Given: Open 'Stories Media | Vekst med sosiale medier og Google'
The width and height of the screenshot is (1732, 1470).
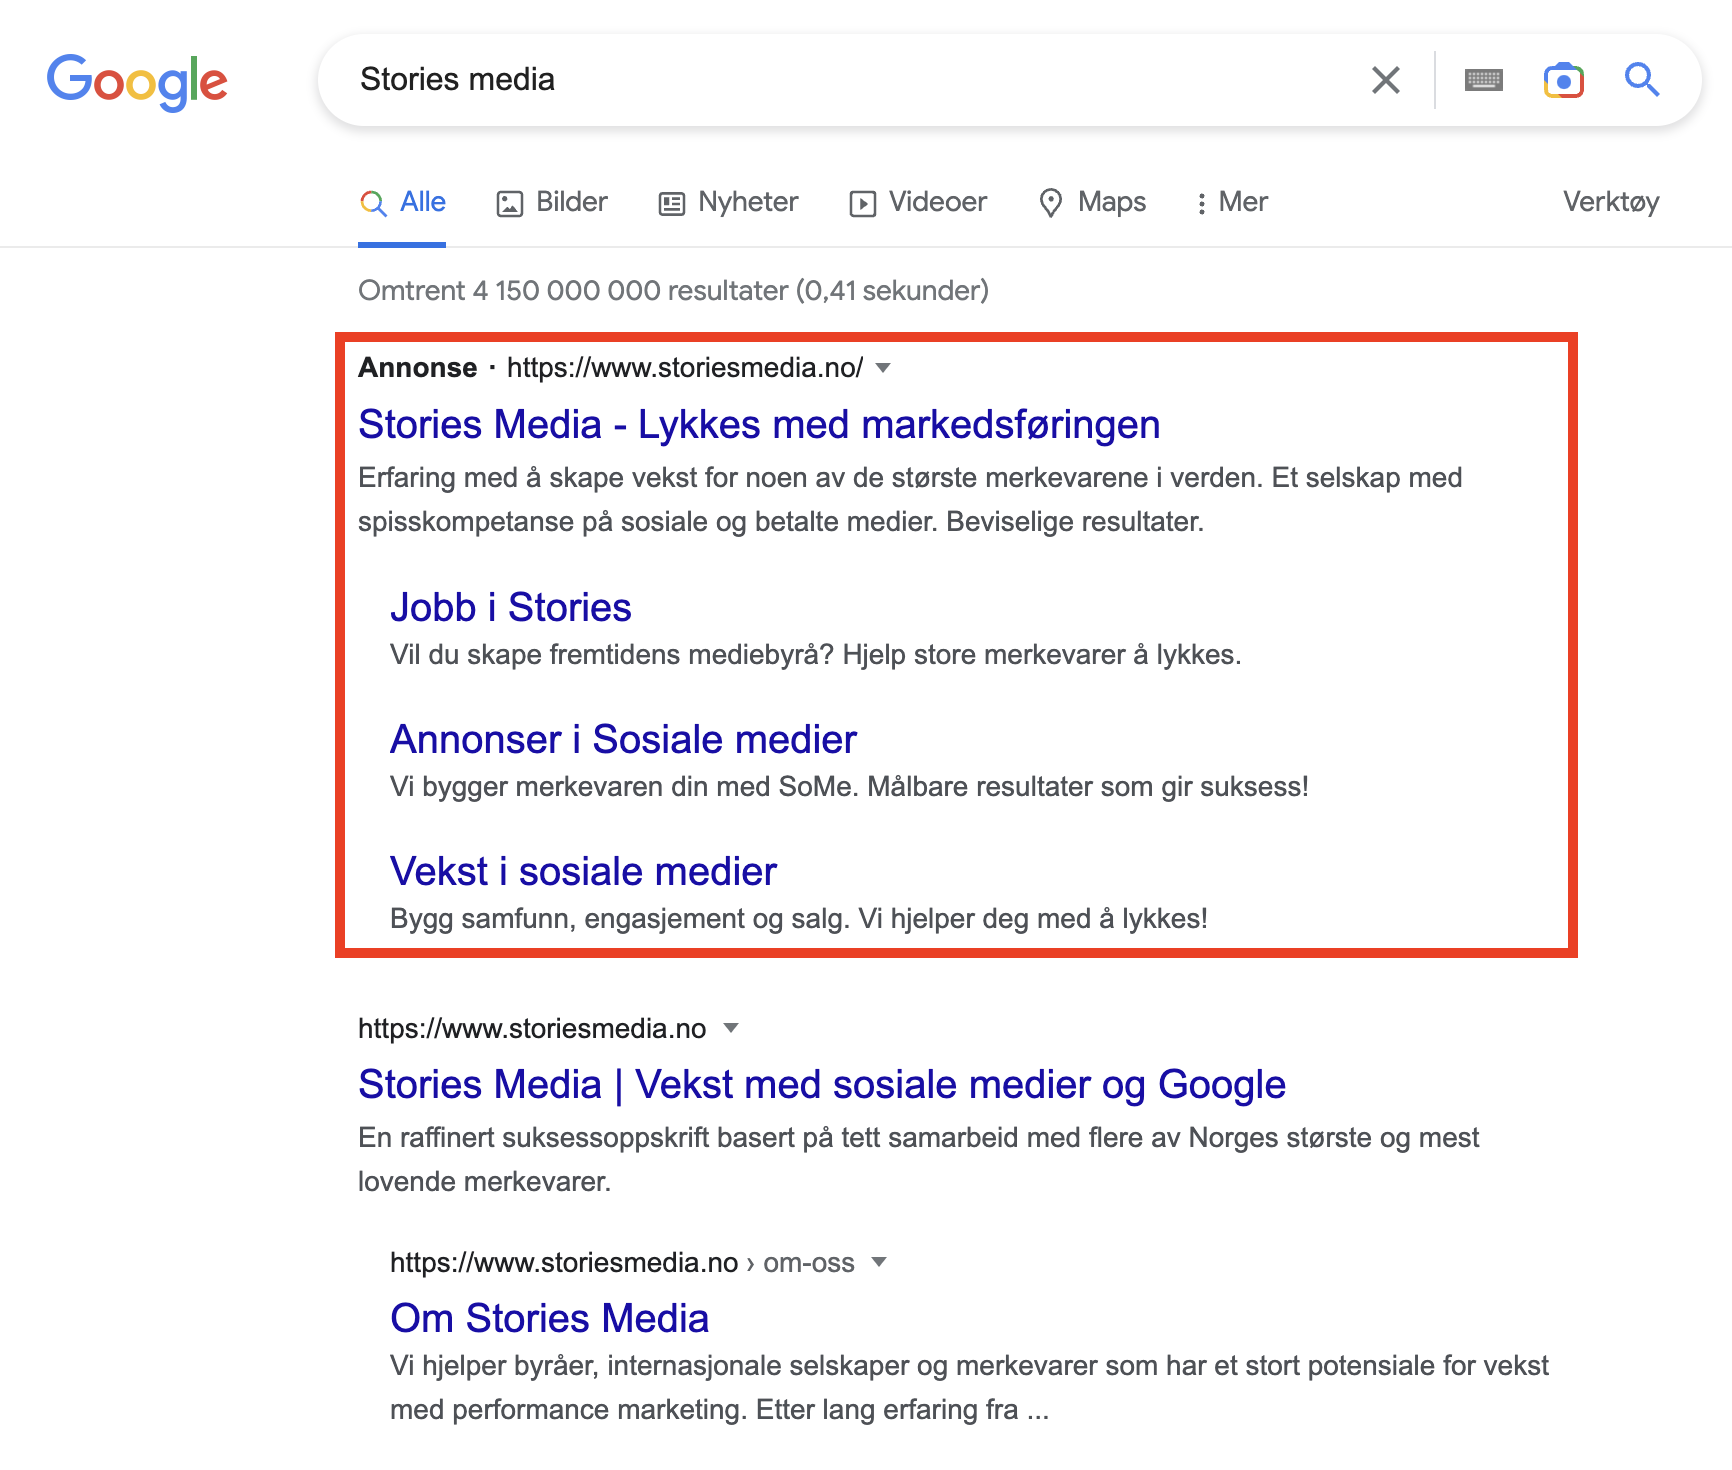Looking at the screenshot, I should point(822,1085).
